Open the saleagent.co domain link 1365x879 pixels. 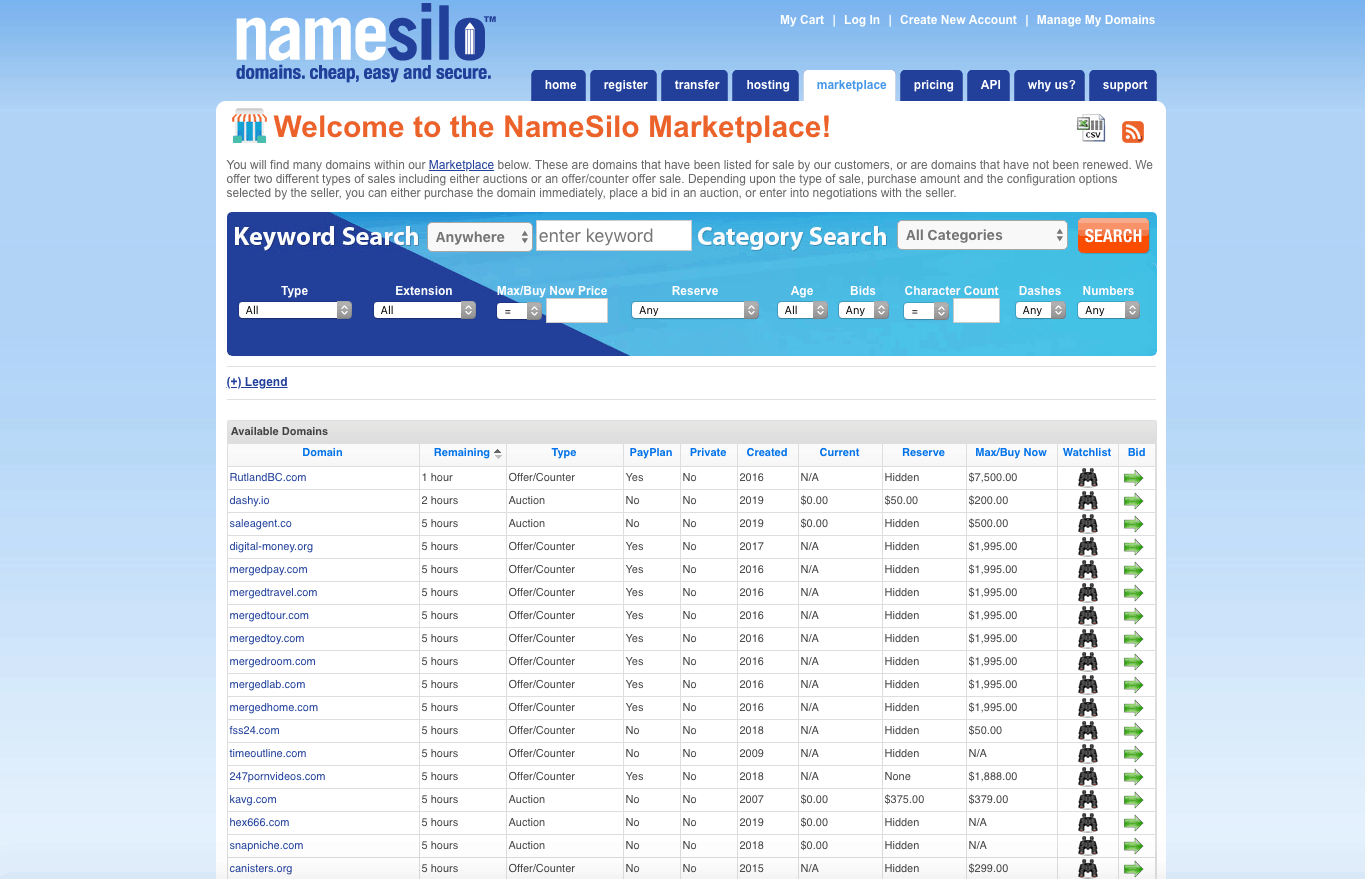260,524
